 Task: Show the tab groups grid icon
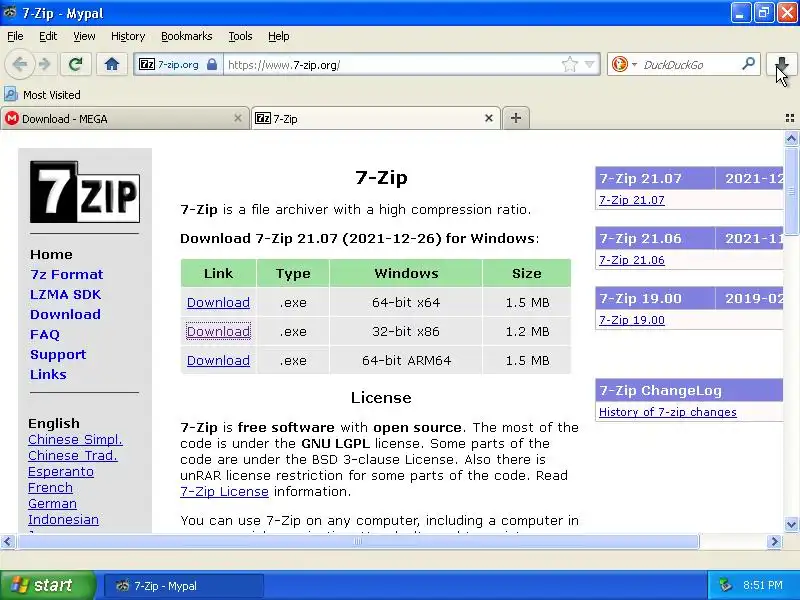pyautogui.click(x=790, y=118)
